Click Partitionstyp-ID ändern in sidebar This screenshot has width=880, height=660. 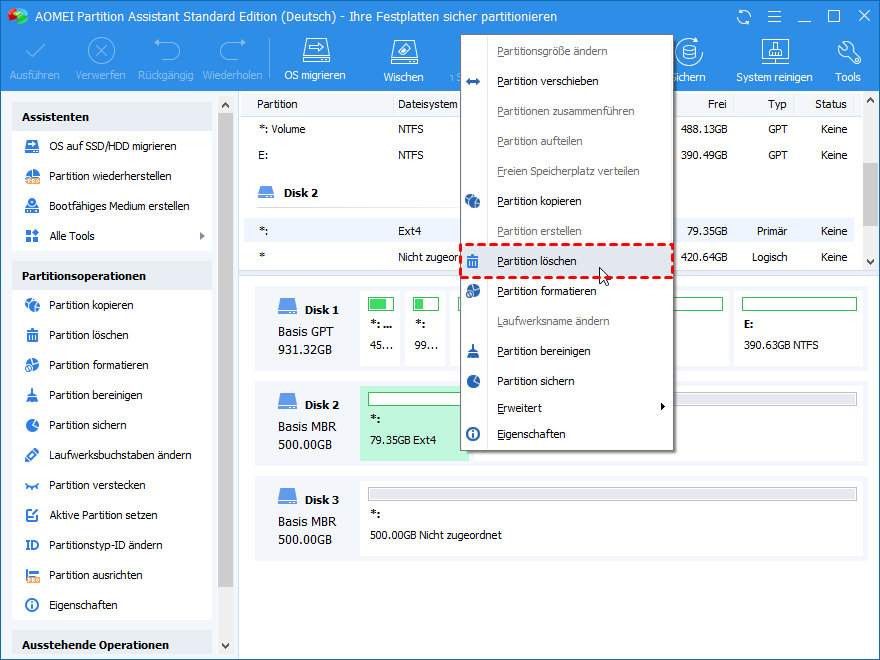112,546
